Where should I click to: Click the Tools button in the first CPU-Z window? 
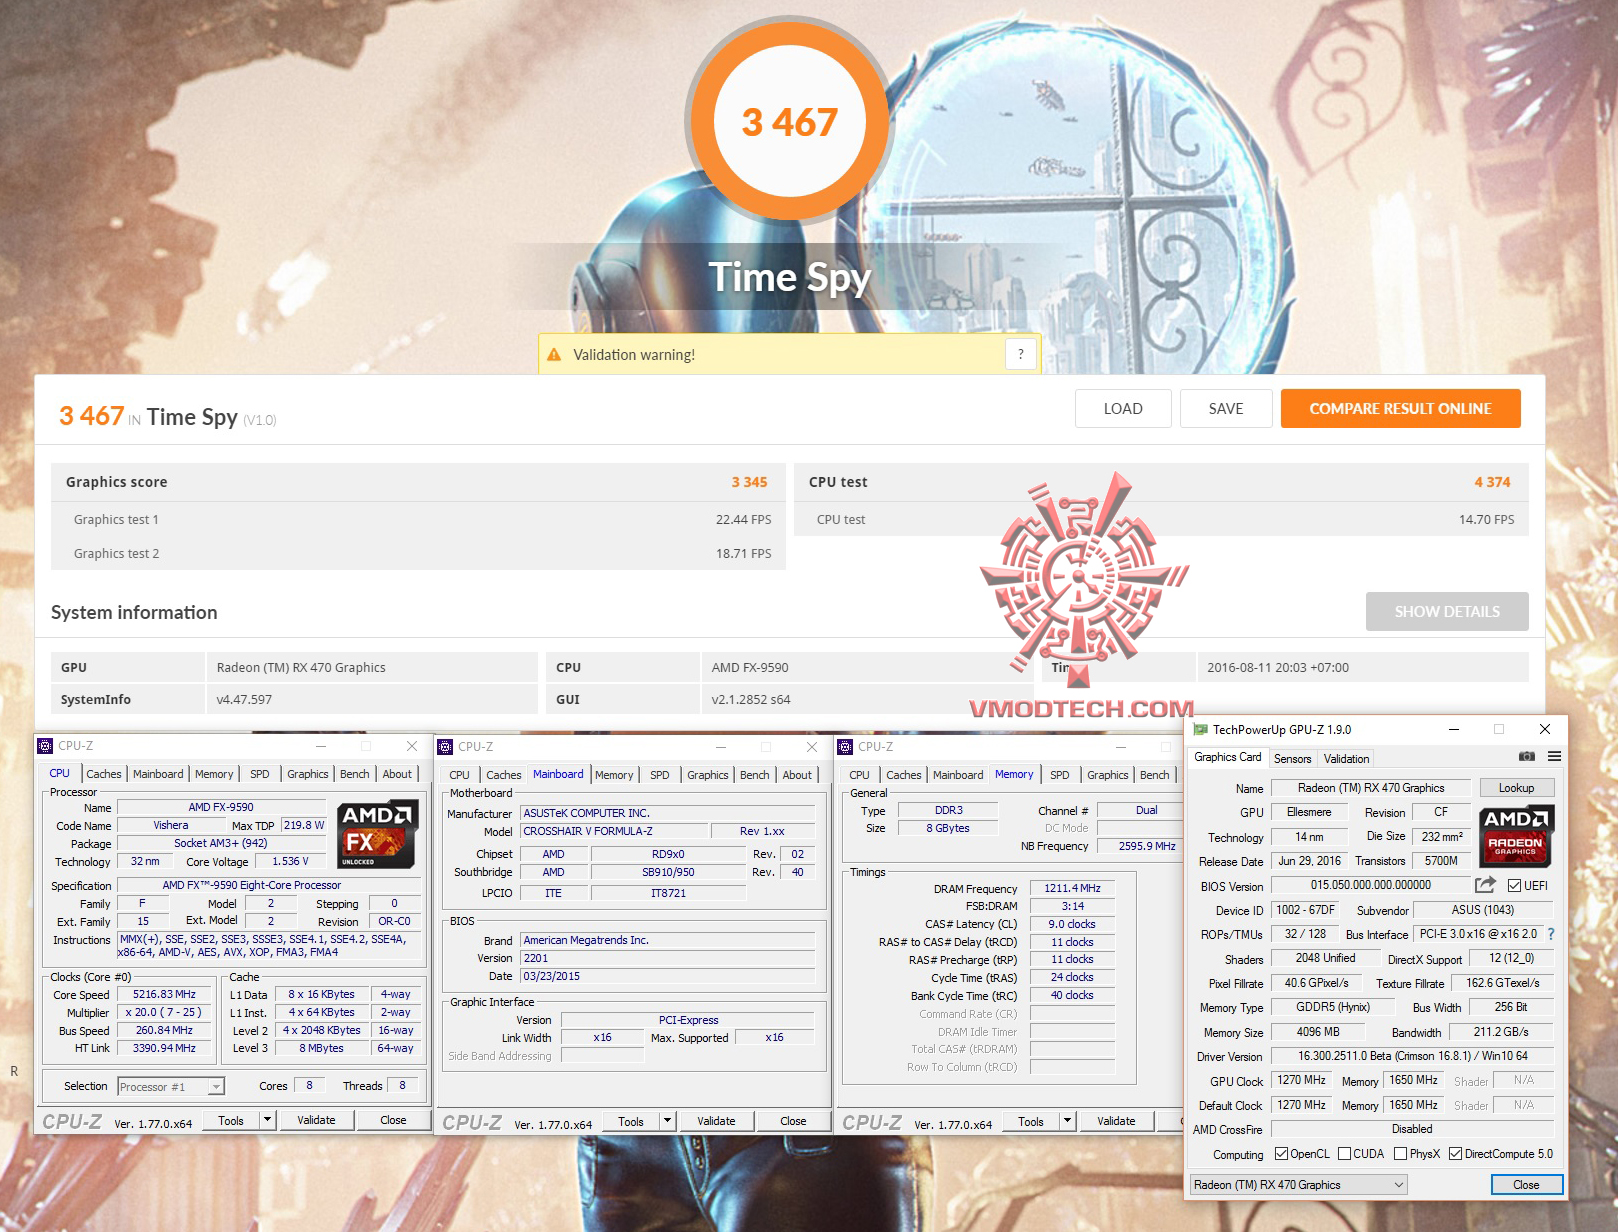click(x=231, y=1121)
